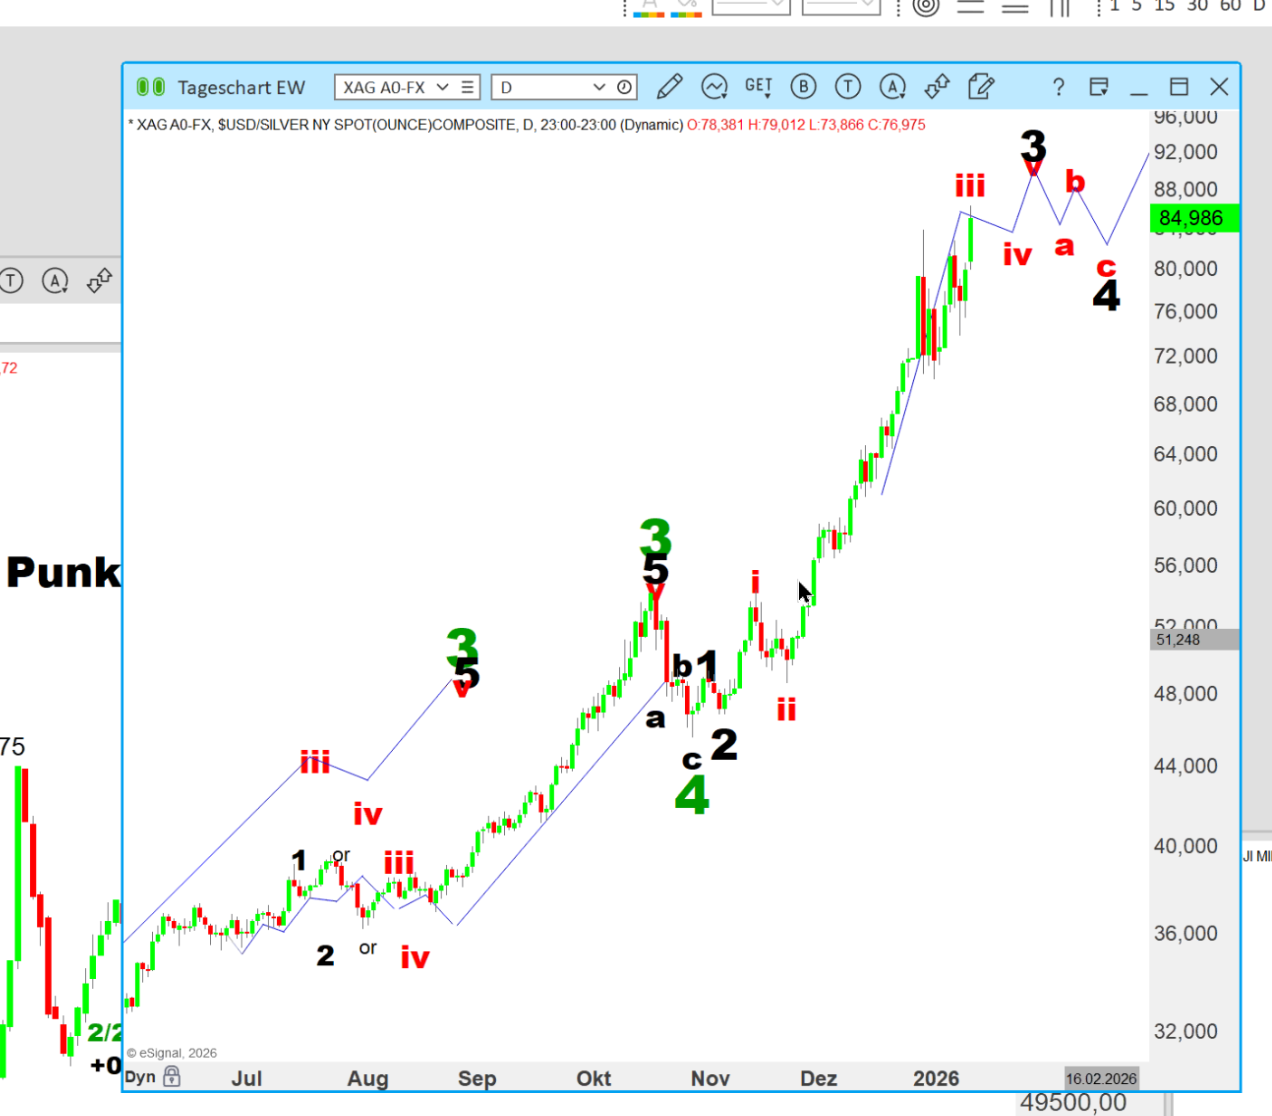
Task: Click the circled B icon
Action: tap(803, 87)
